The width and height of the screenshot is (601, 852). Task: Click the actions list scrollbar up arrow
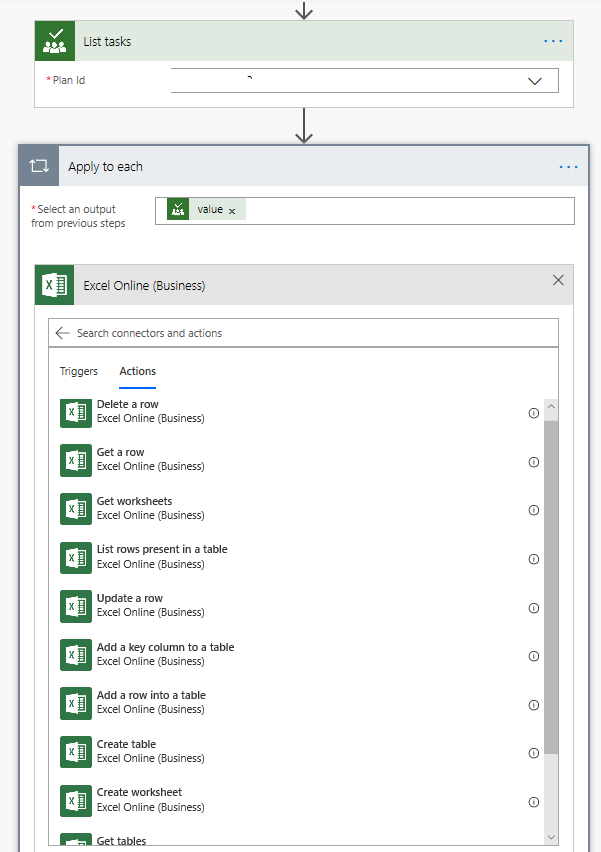[551, 406]
